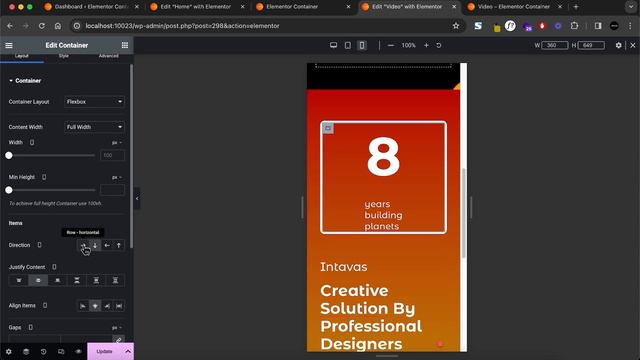Image resolution: width=640 pixels, height=360 pixels.
Task: Justify content to start
Action: (x=19, y=280)
